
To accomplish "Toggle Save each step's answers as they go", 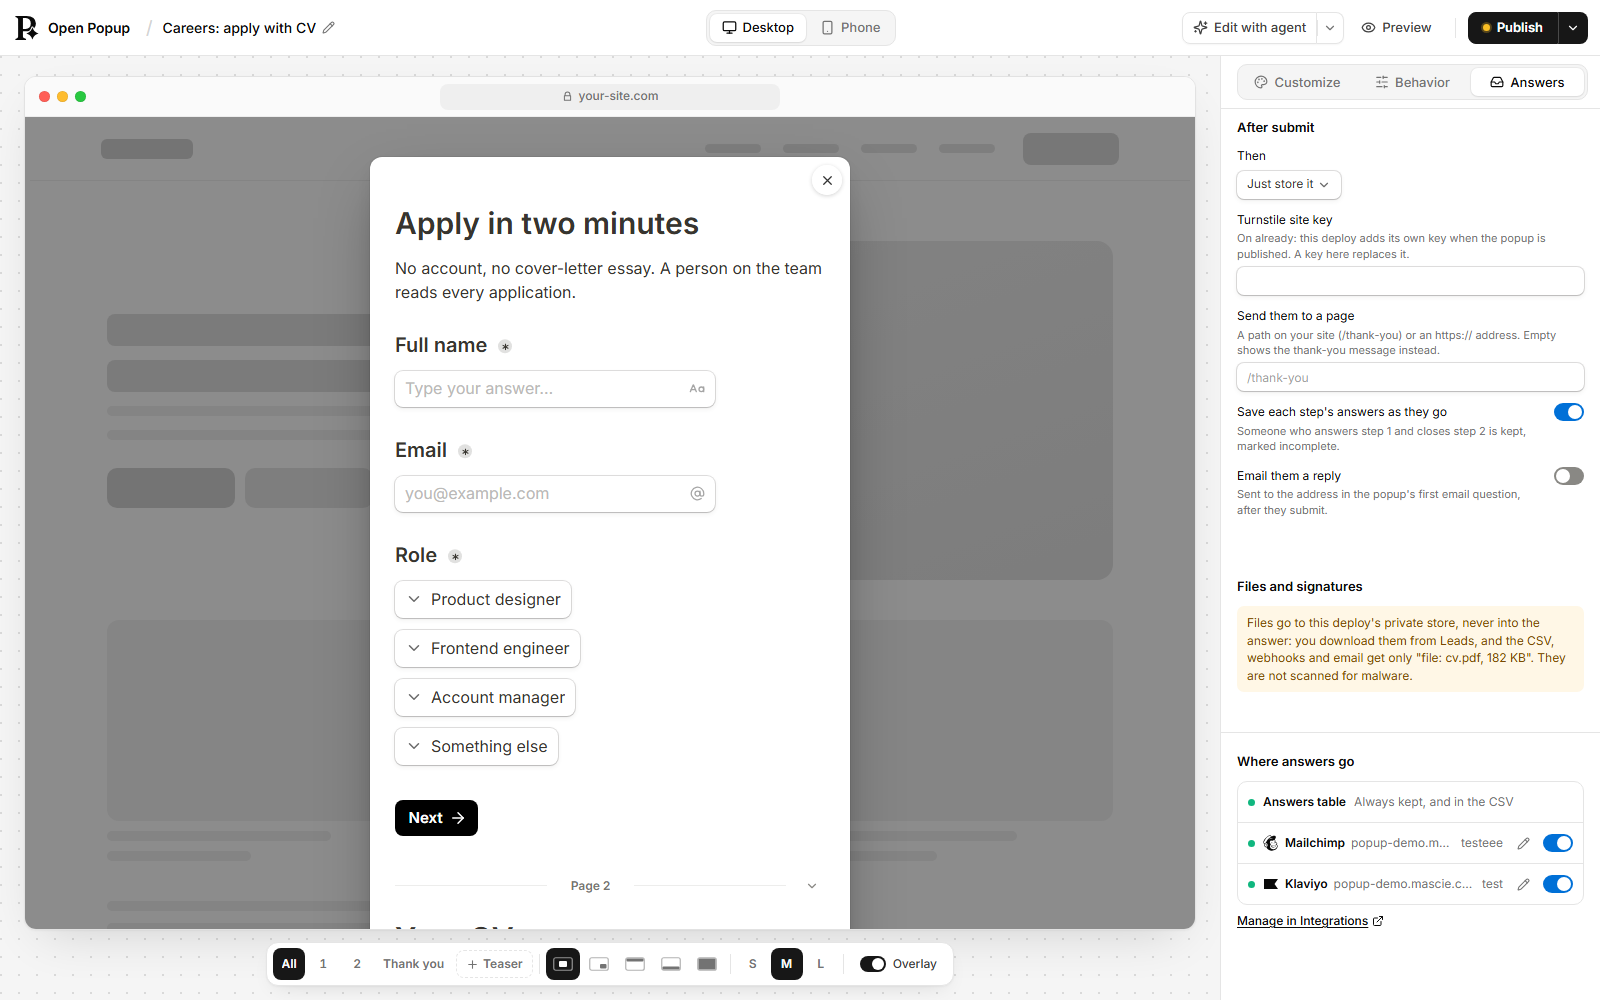I will (x=1569, y=412).
